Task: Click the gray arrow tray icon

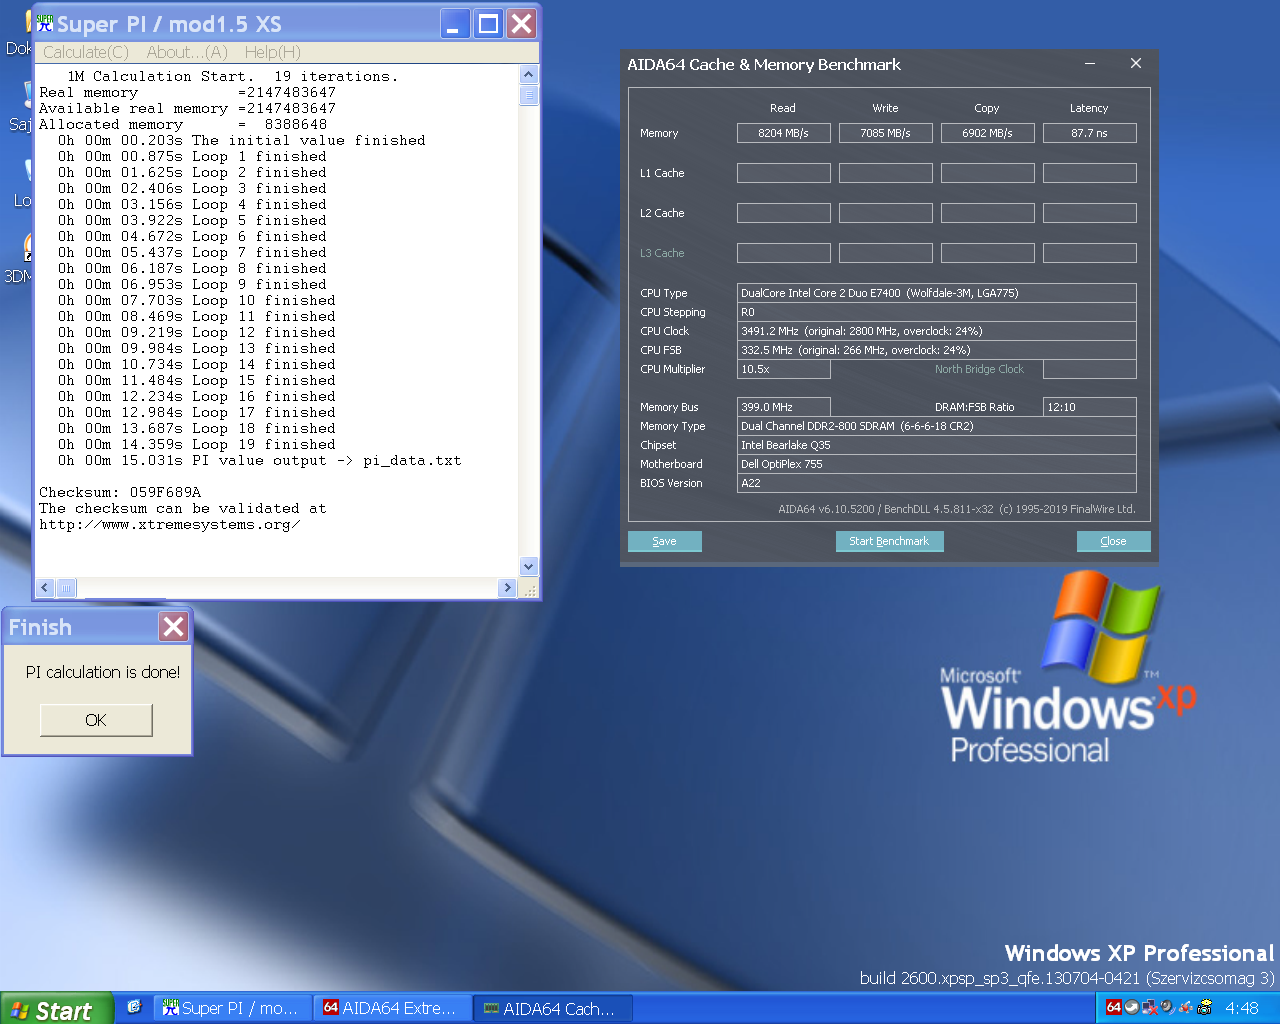Action: coord(1132,1007)
